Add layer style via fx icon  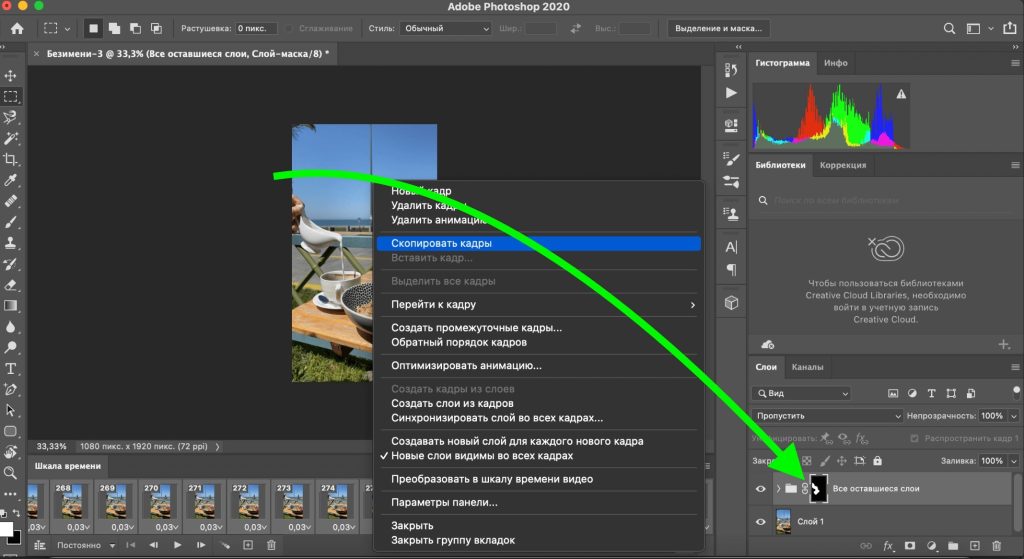887,546
